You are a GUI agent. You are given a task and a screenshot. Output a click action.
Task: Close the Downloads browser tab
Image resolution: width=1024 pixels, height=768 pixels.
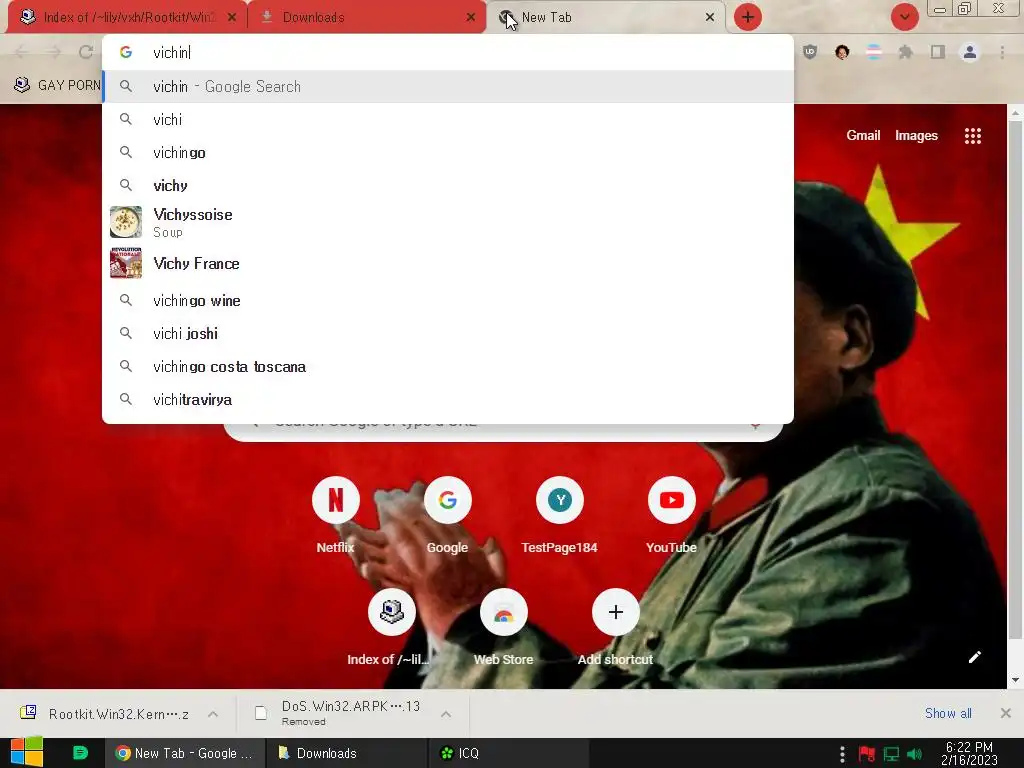(471, 18)
